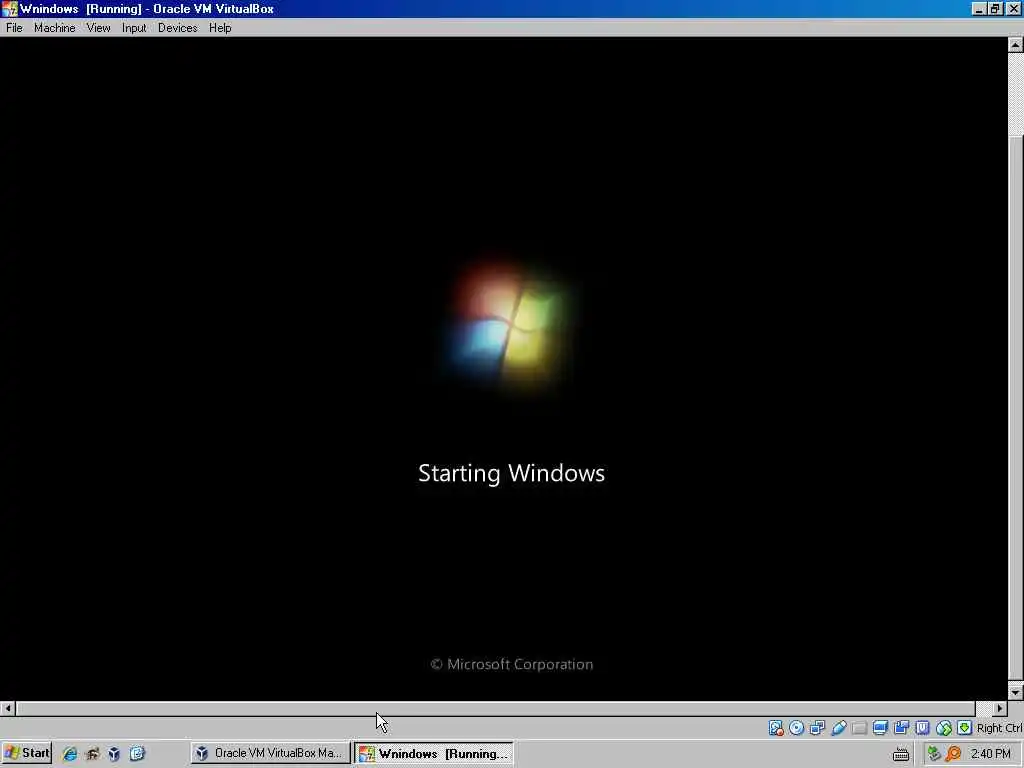Click the horizontal scrollbar left arrow

click(x=7, y=708)
